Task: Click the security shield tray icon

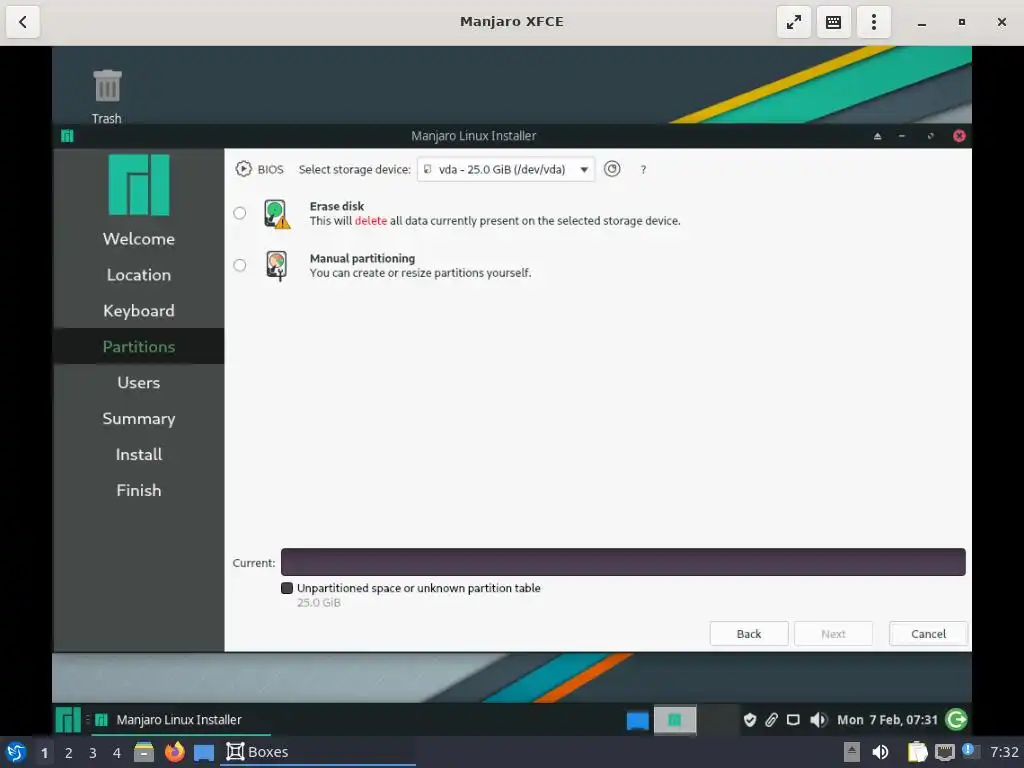Action: [x=750, y=720]
